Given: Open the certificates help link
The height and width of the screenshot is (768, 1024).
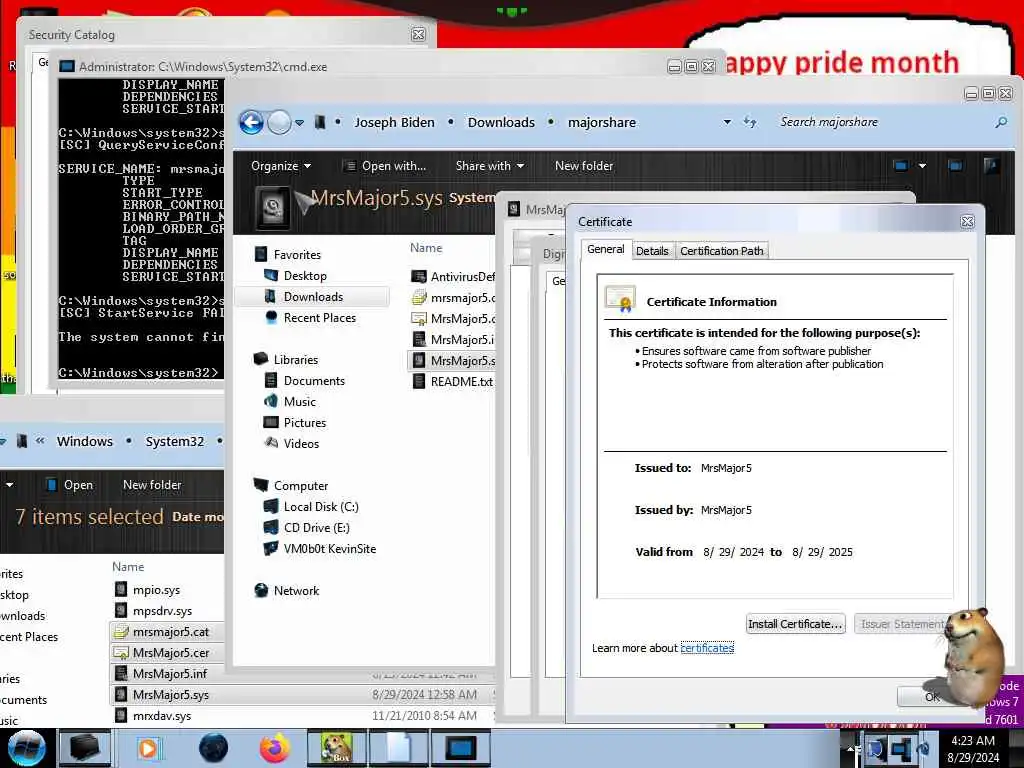Looking at the screenshot, I should click(707, 648).
